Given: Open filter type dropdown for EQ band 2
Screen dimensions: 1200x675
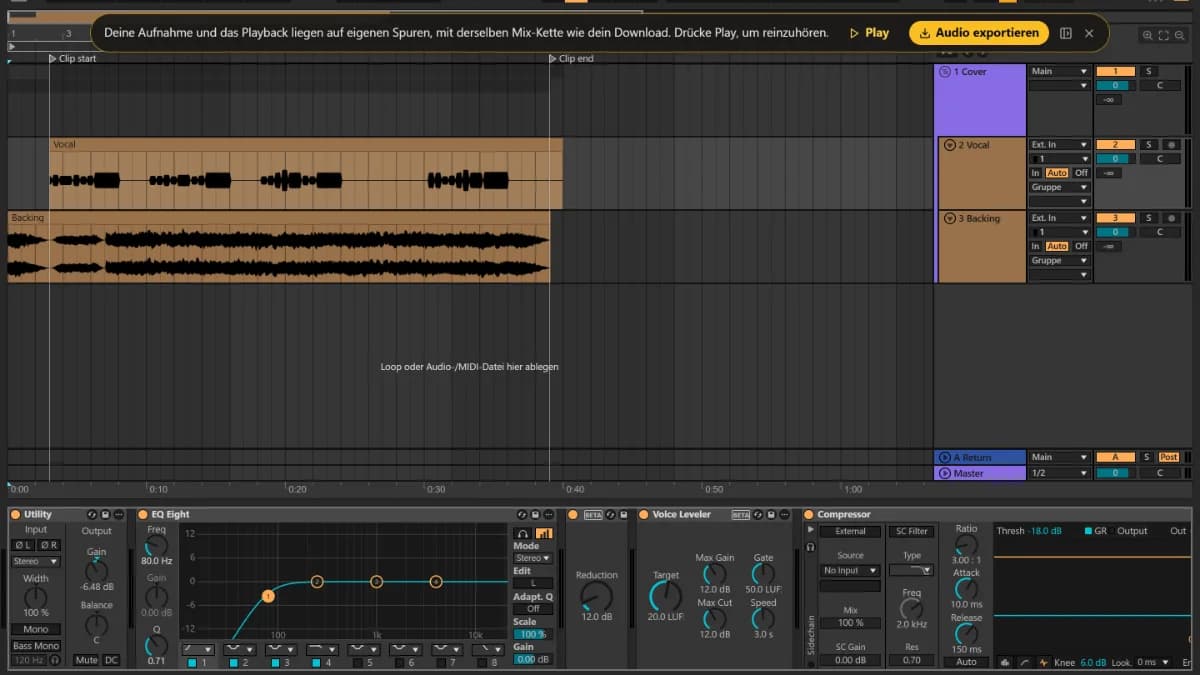Looking at the screenshot, I should tap(240, 649).
